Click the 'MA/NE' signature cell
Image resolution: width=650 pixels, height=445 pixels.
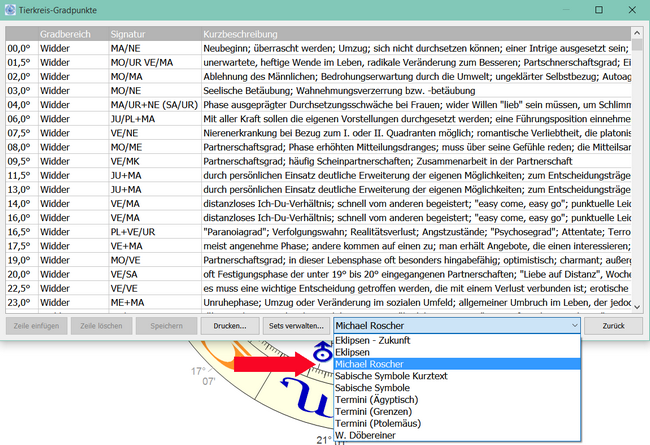click(155, 49)
